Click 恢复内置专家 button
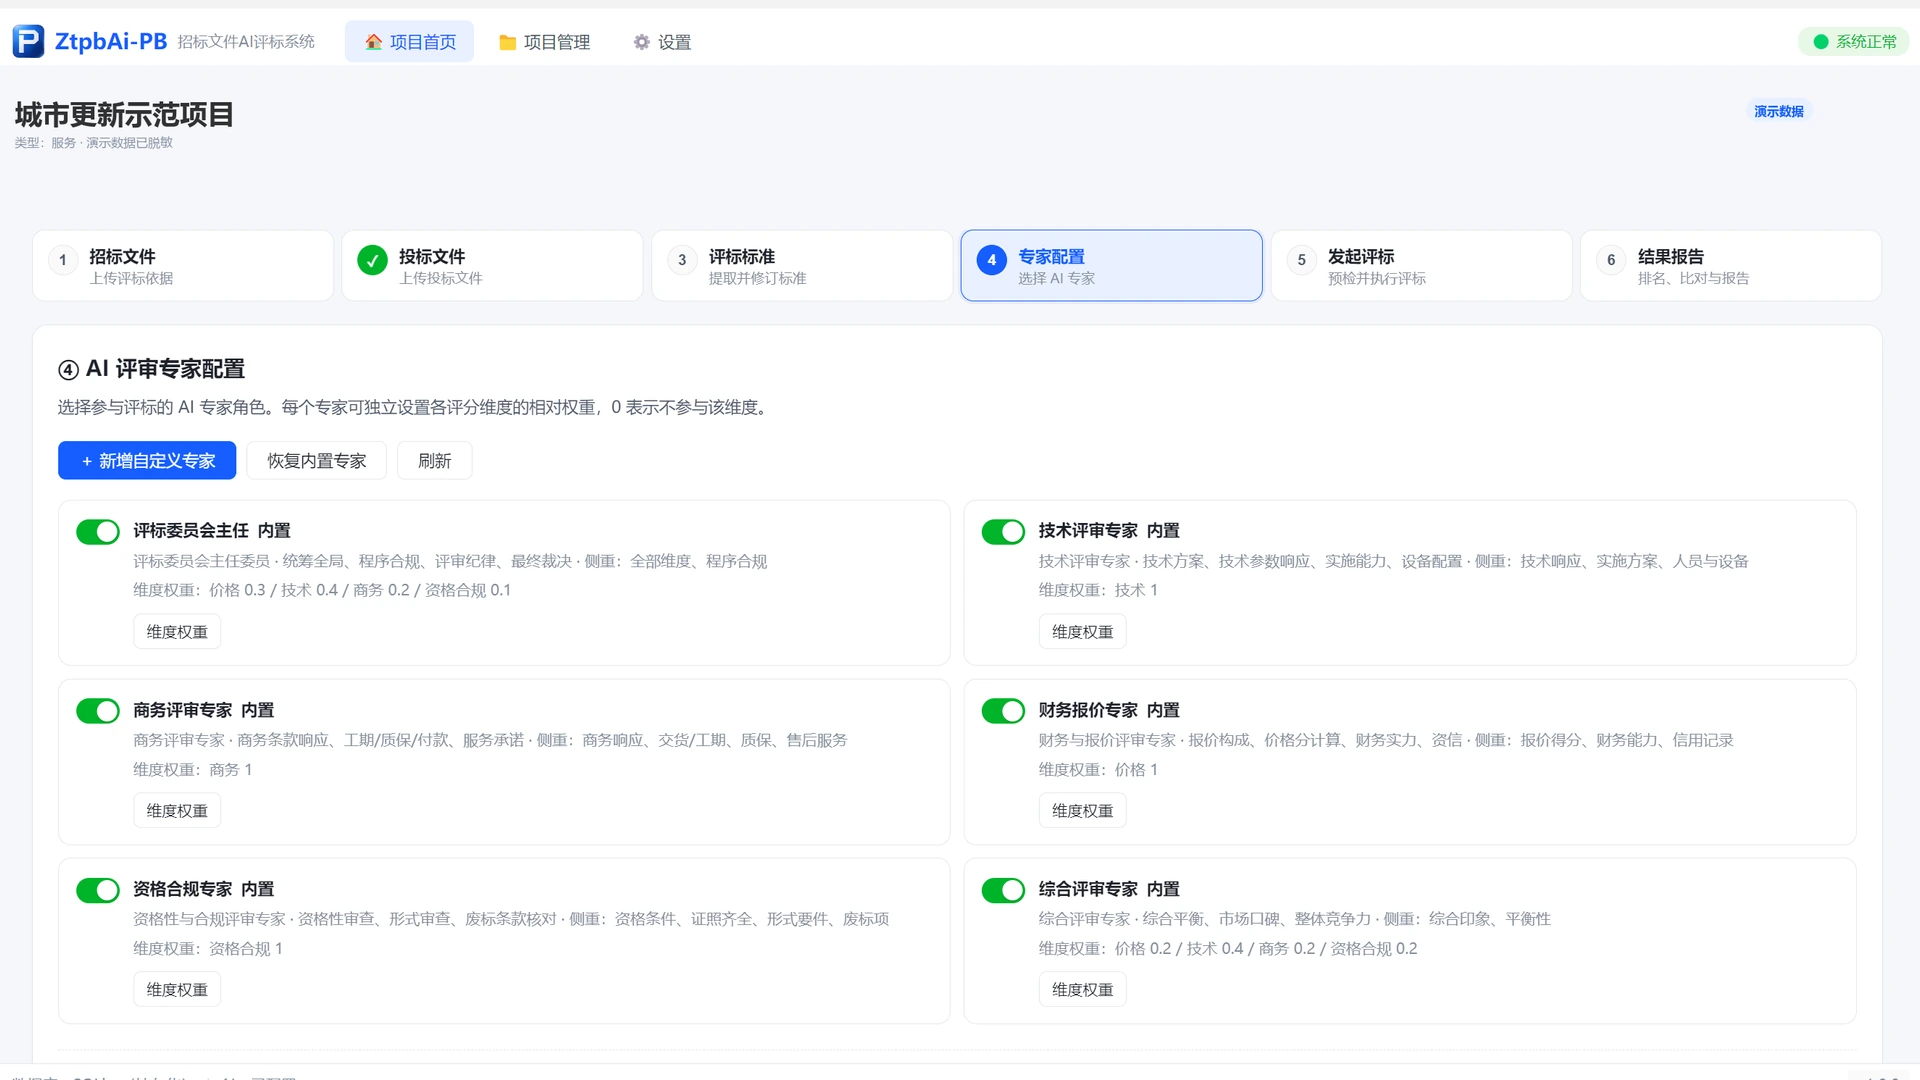 [x=316, y=461]
